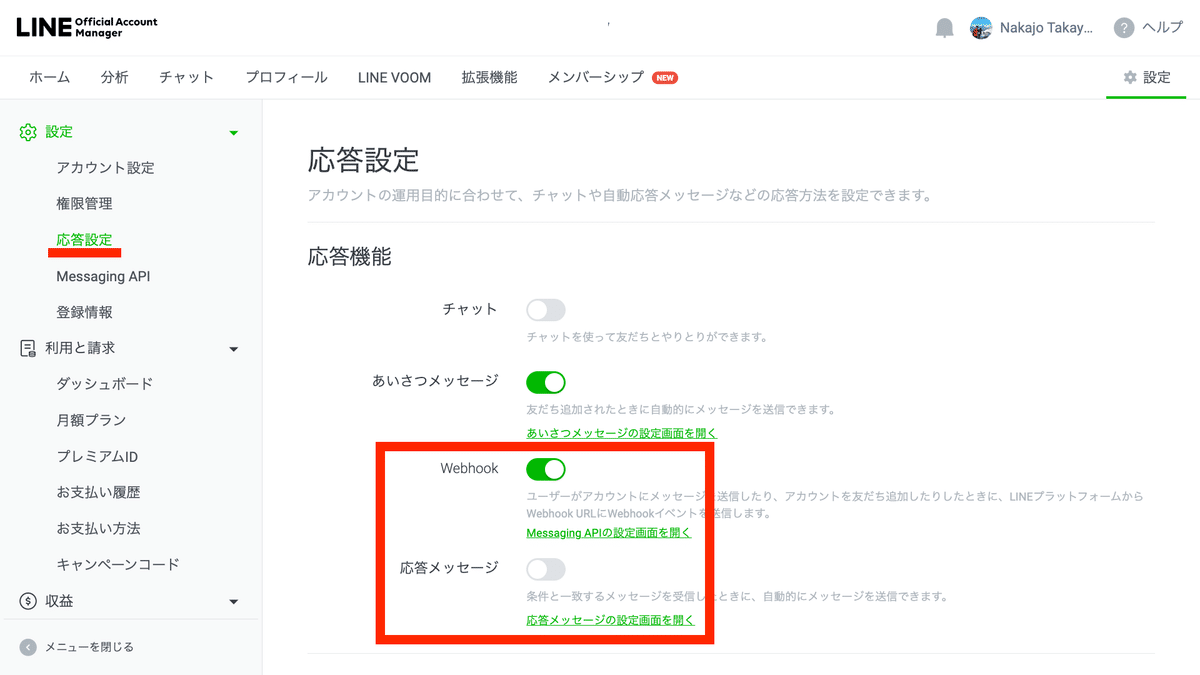Open the 拡張機能 tab
This screenshot has width=1200, height=675.
coord(490,77)
